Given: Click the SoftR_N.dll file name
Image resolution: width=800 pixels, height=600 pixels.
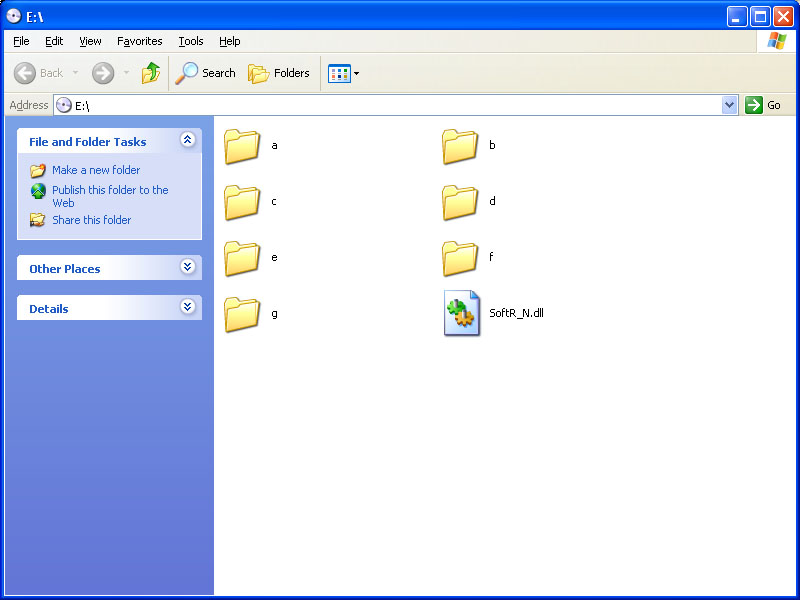Looking at the screenshot, I should pos(516,313).
